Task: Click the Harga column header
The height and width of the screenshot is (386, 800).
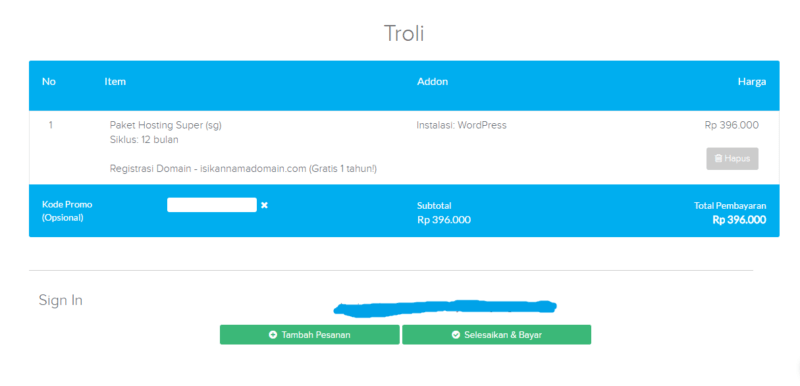Action: pyautogui.click(x=752, y=82)
